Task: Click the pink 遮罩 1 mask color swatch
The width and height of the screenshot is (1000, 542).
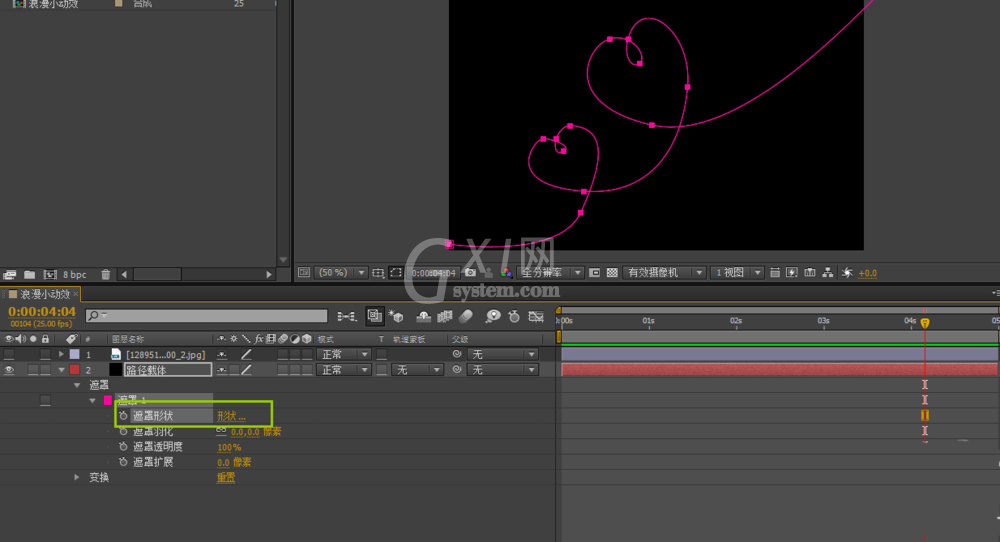Action: (108, 400)
